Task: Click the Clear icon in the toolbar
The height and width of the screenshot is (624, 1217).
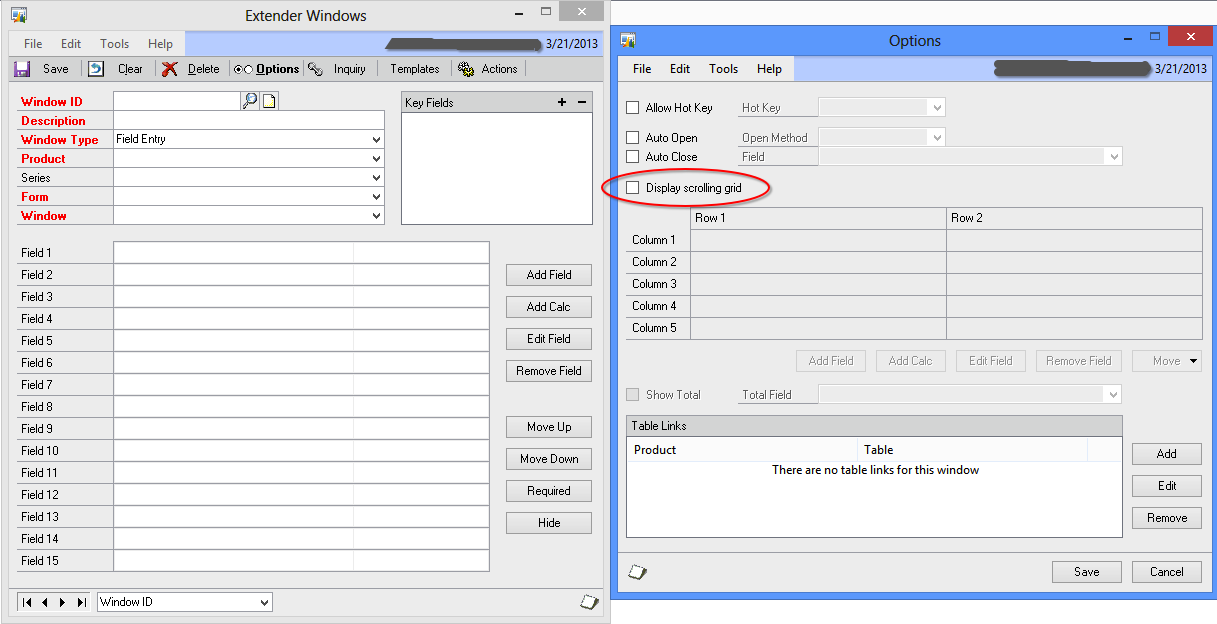Action: 96,69
